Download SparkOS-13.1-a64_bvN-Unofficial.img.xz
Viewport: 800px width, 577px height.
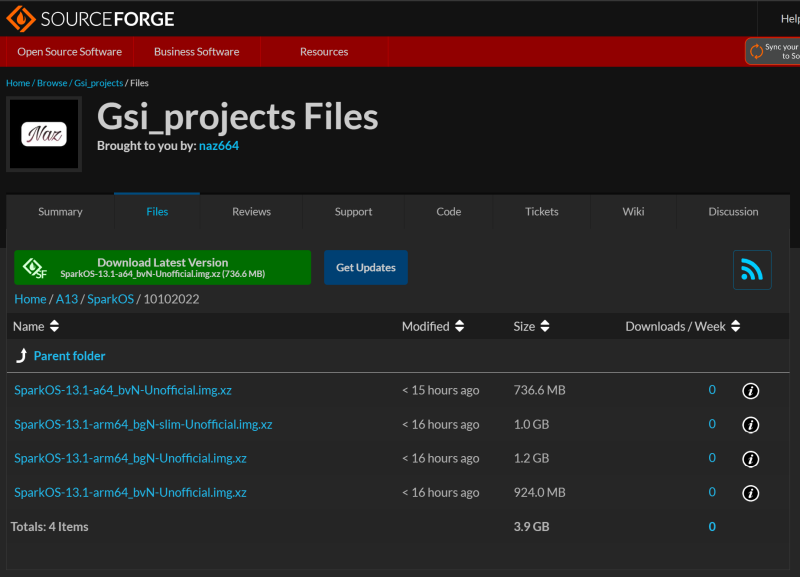[x=123, y=390]
